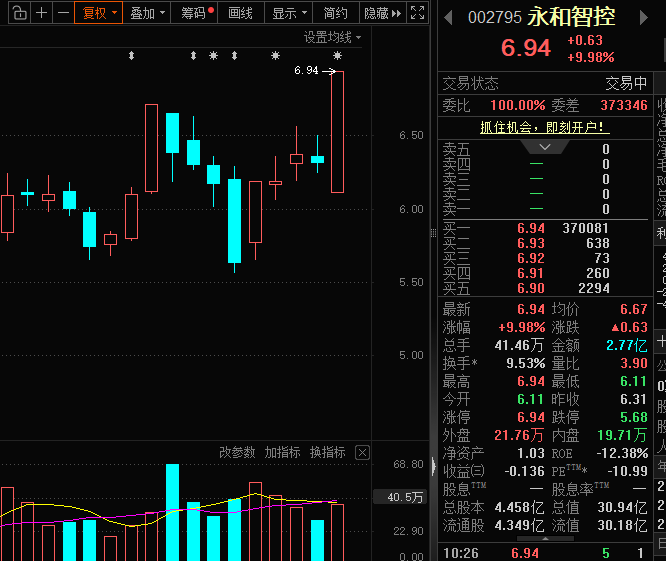Image resolution: width=666 pixels, height=561 pixels.
Task: Click the 隐藏 hide panel toggle
Action: (381, 13)
